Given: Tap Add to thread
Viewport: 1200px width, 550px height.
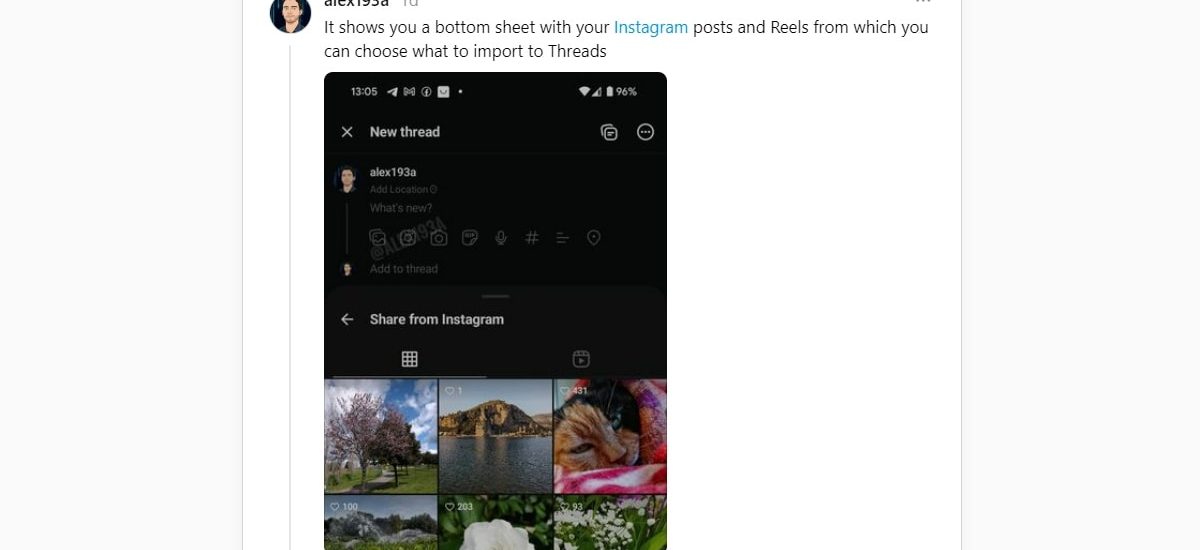Looking at the screenshot, I should 404,269.
